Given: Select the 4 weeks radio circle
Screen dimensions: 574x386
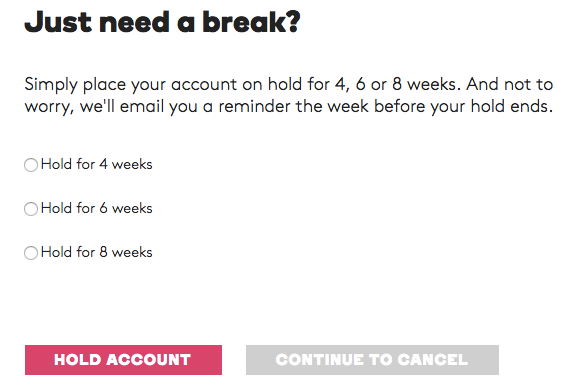Looking at the screenshot, I should tap(31, 165).
